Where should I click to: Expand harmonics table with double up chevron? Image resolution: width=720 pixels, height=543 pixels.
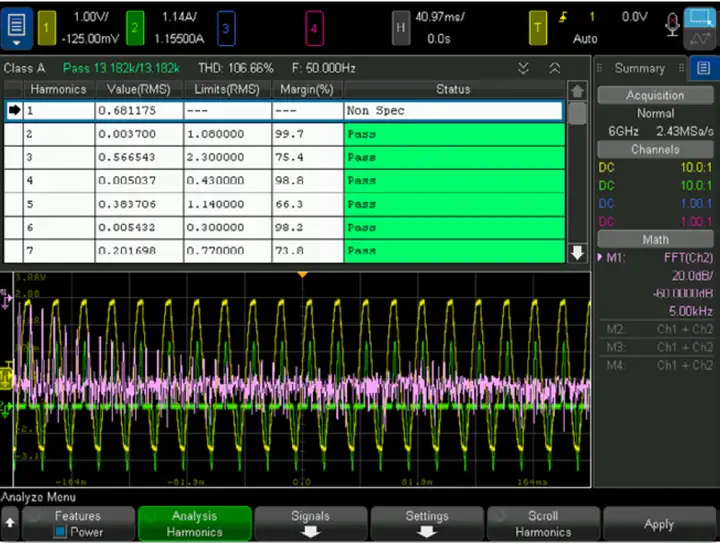[x=554, y=69]
